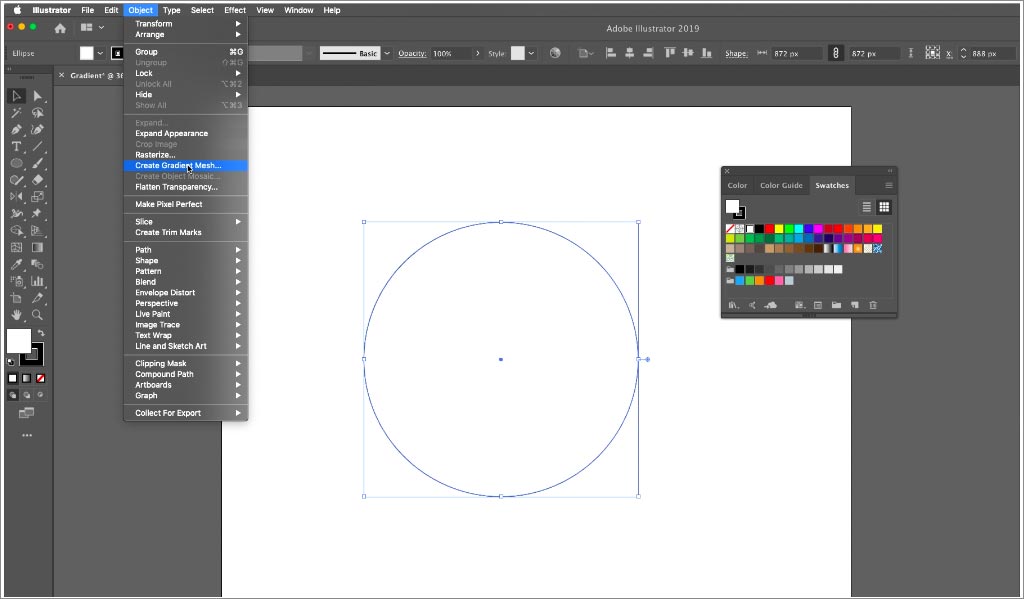Select the red swatch in Swatches panel
Viewport: 1024px width, 599px height.
coord(767,228)
